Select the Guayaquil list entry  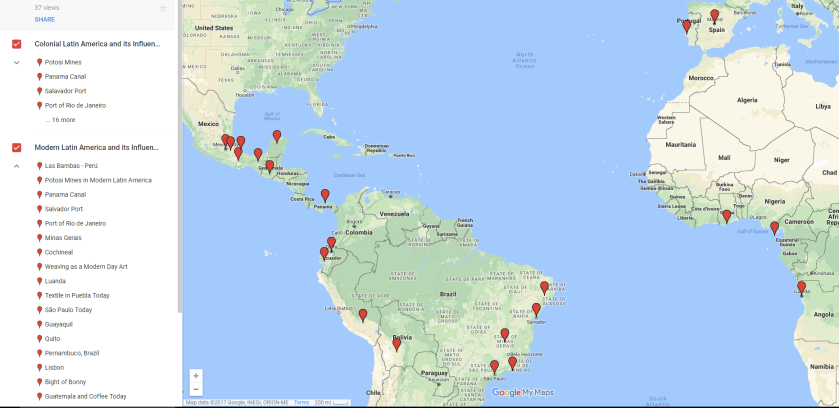(x=59, y=325)
